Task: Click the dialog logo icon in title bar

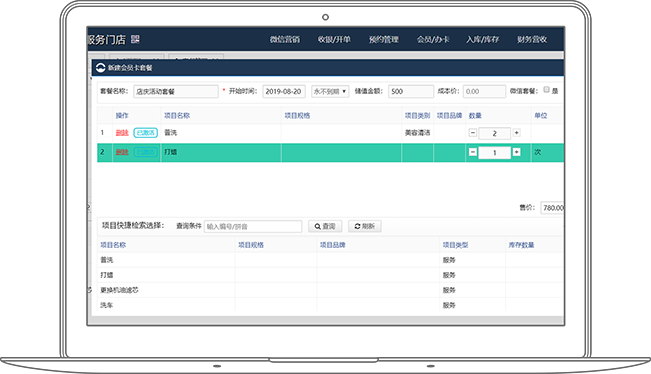Action: pos(100,68)
